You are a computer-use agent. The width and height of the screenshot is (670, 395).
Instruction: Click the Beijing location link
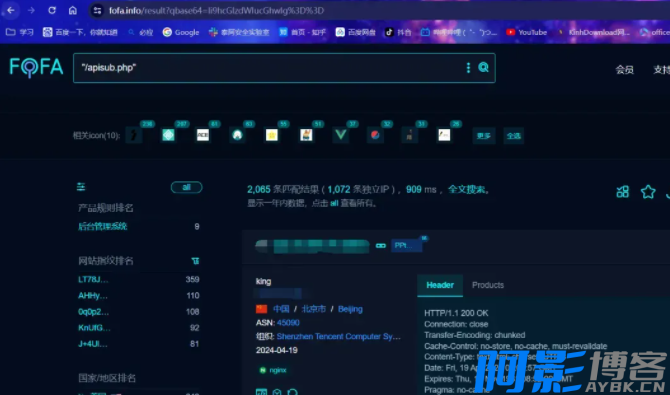pyautogui.click(x=350, y=309)
